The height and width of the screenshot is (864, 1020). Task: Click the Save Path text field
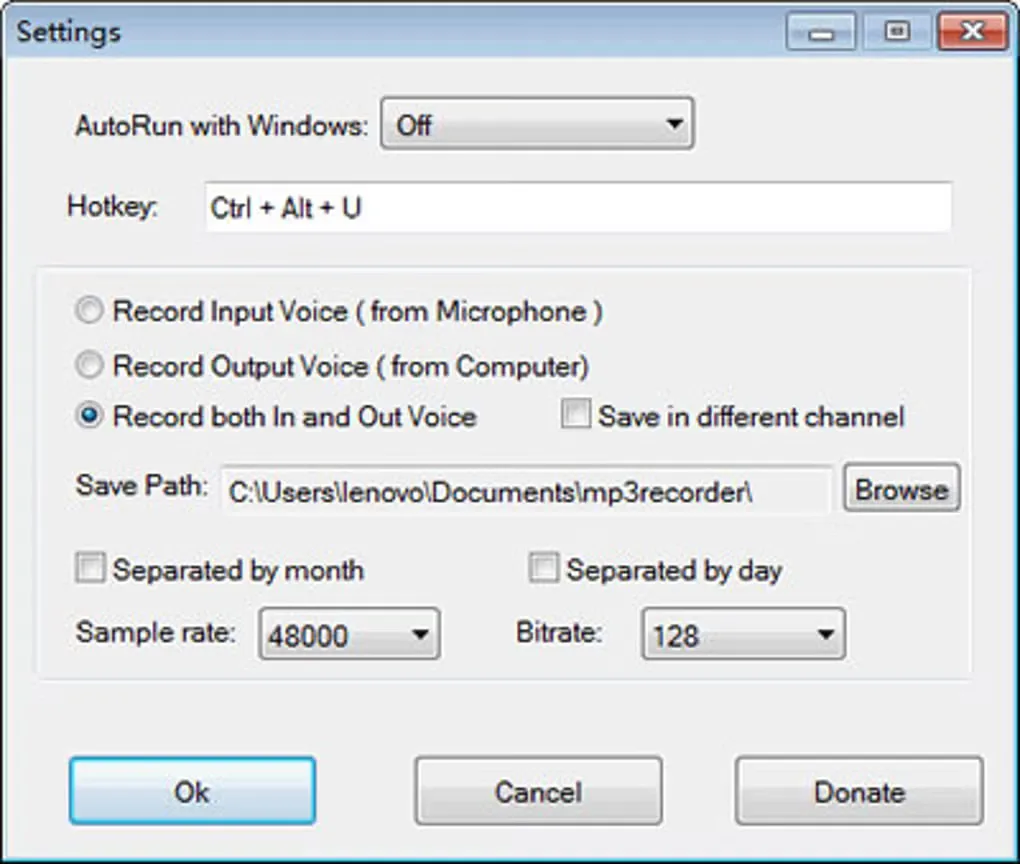pos(526,491)
